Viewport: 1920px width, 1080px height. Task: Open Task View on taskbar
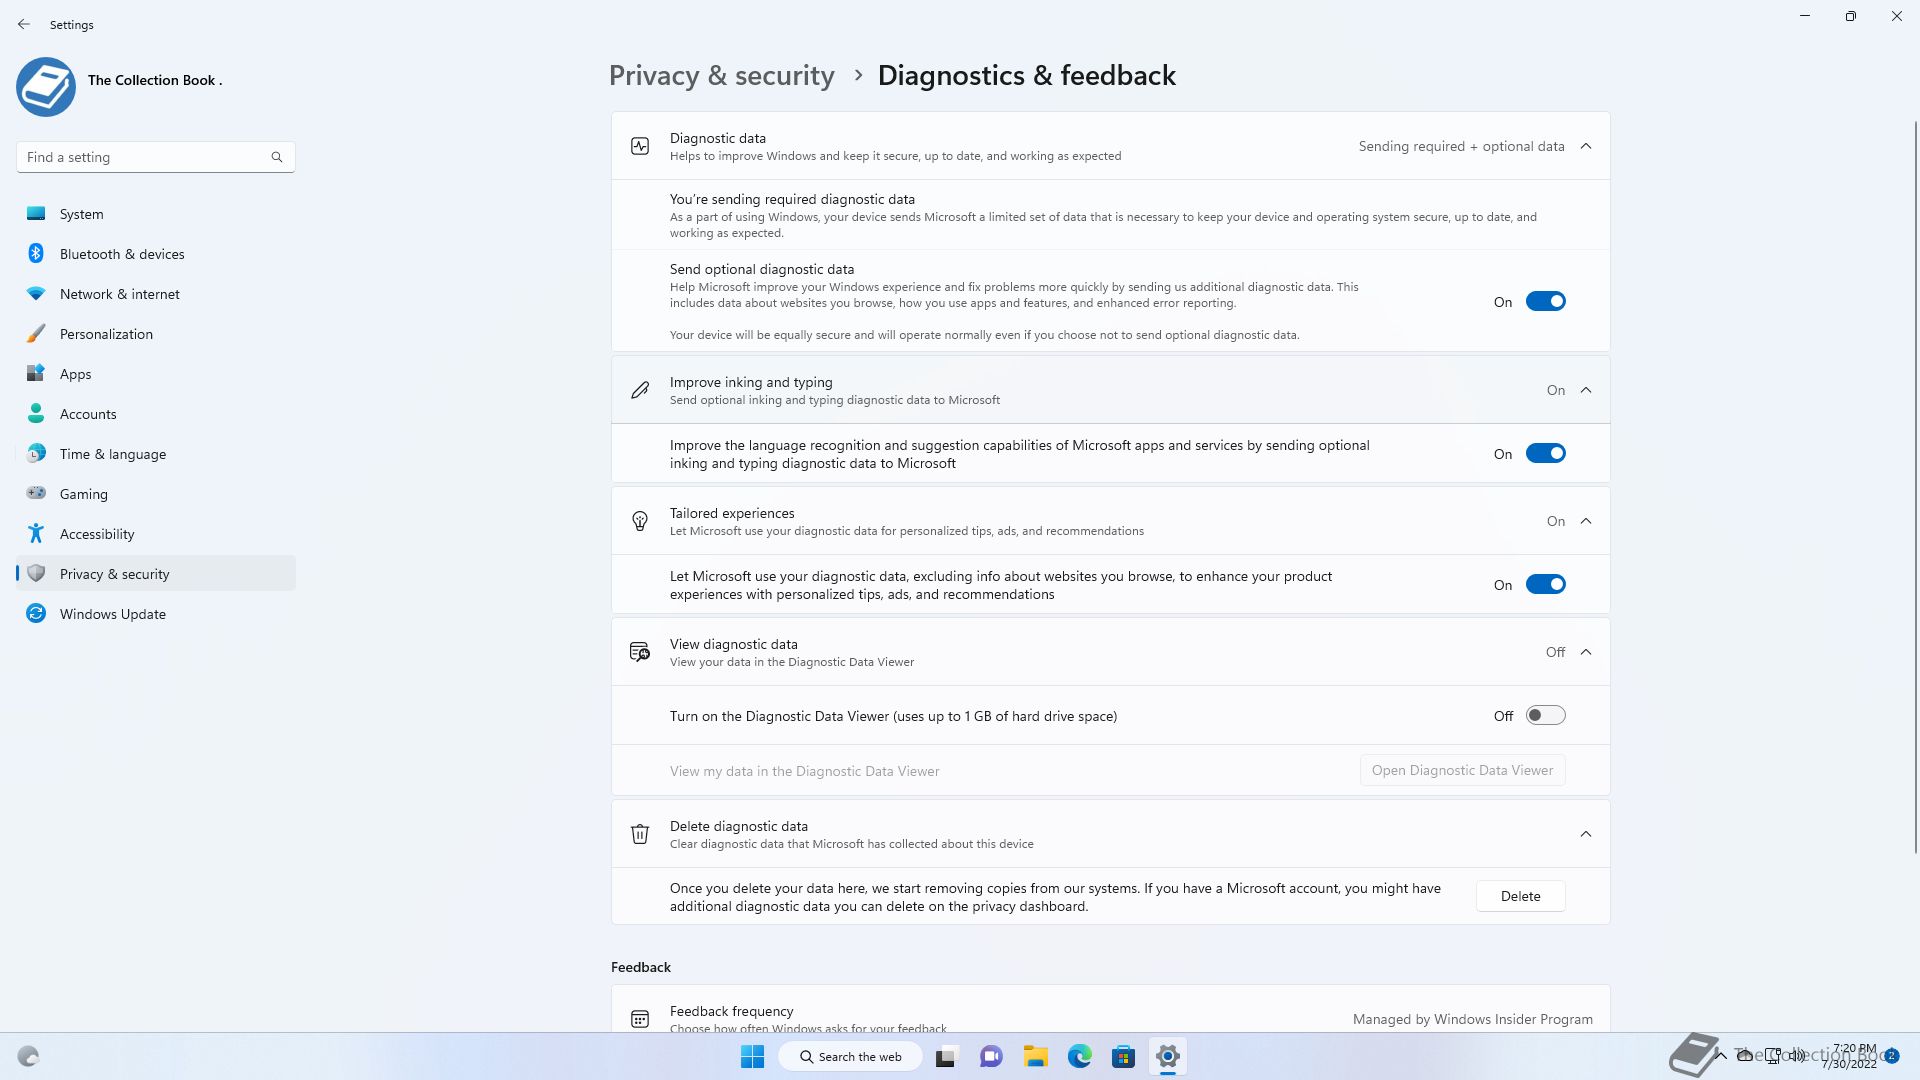946,1056
